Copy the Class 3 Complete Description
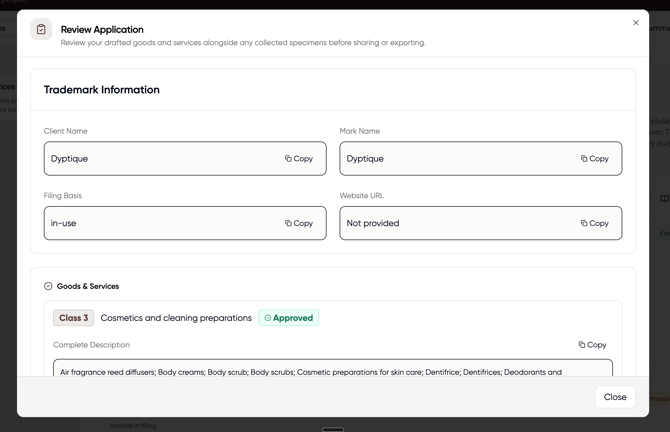Image resolution: width=670 pixels, height=432 pixels. [x=592, y=344]
